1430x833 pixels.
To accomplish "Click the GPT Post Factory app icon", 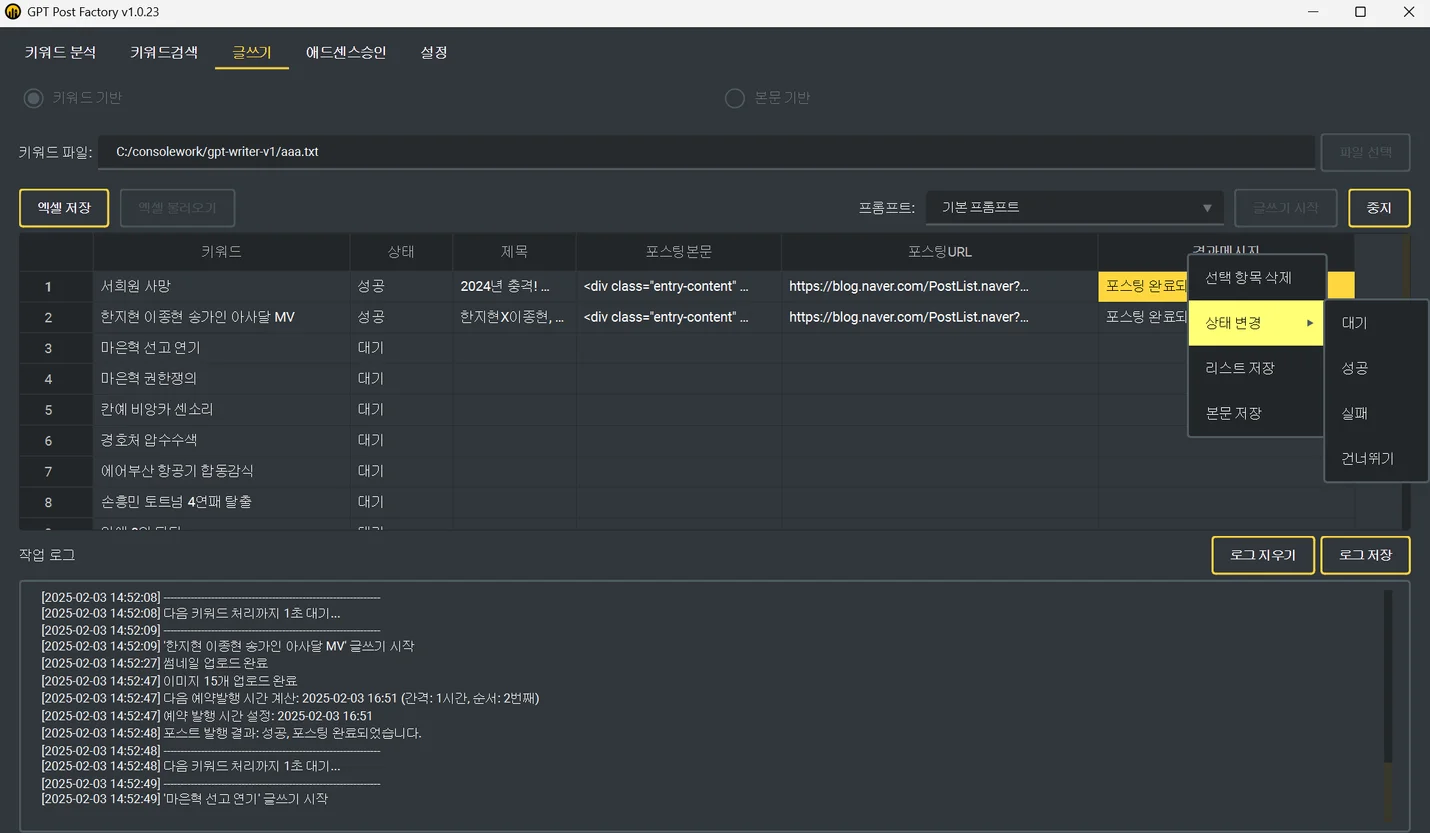I will point(13,12).
